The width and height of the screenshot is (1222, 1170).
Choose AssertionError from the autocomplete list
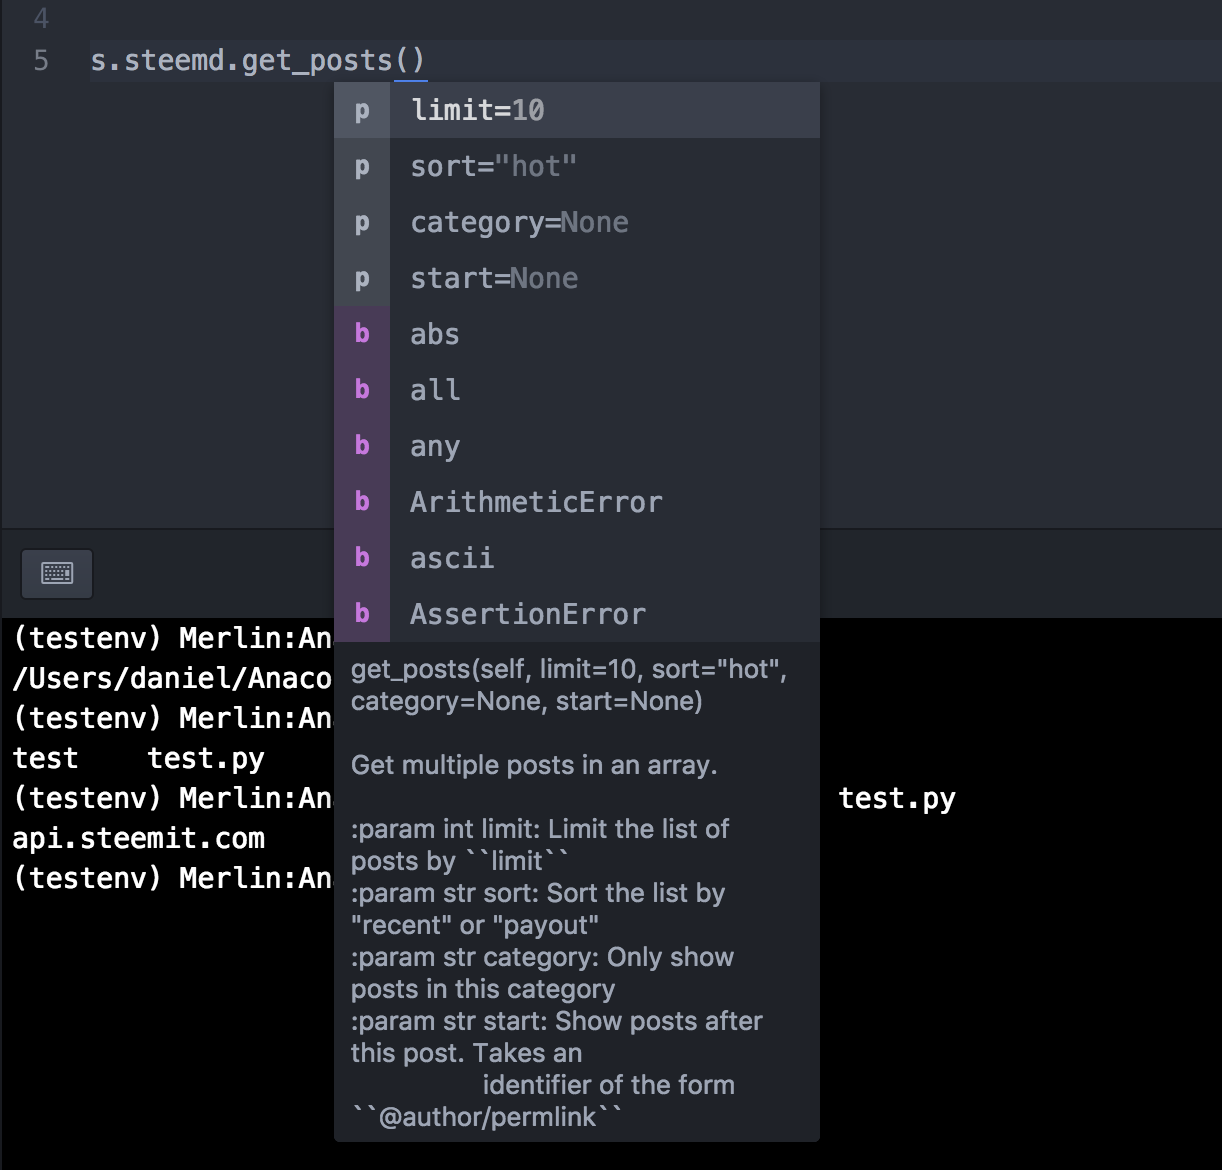577,614
